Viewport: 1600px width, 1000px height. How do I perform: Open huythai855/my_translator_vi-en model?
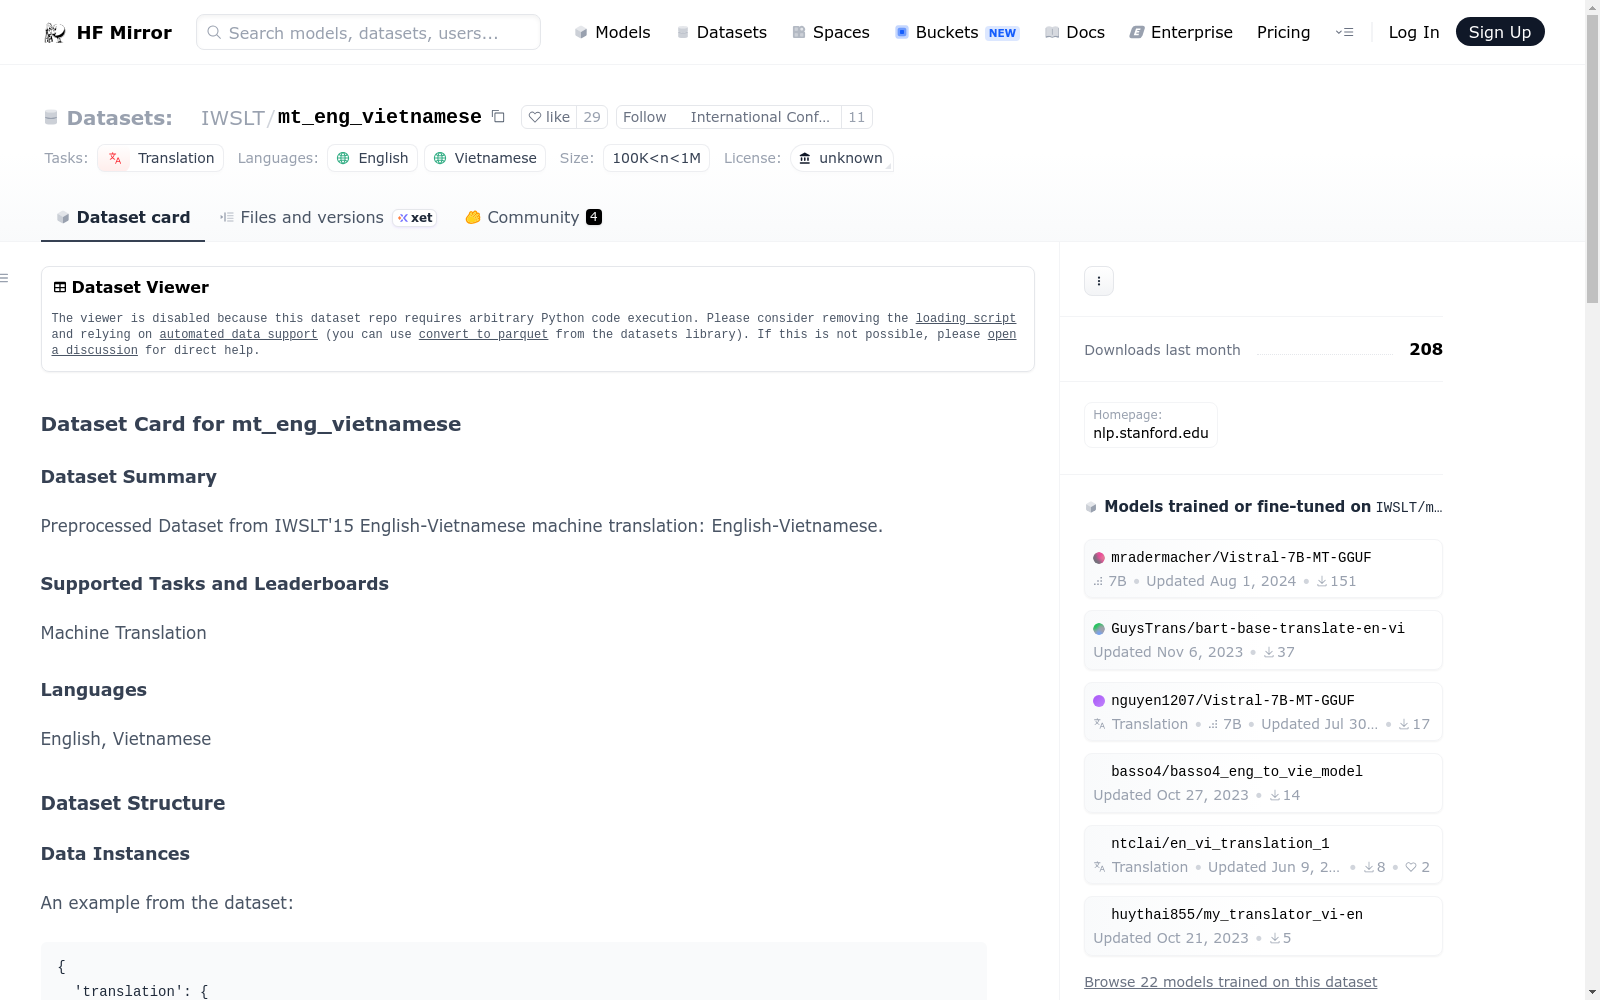click(1263, 926)
